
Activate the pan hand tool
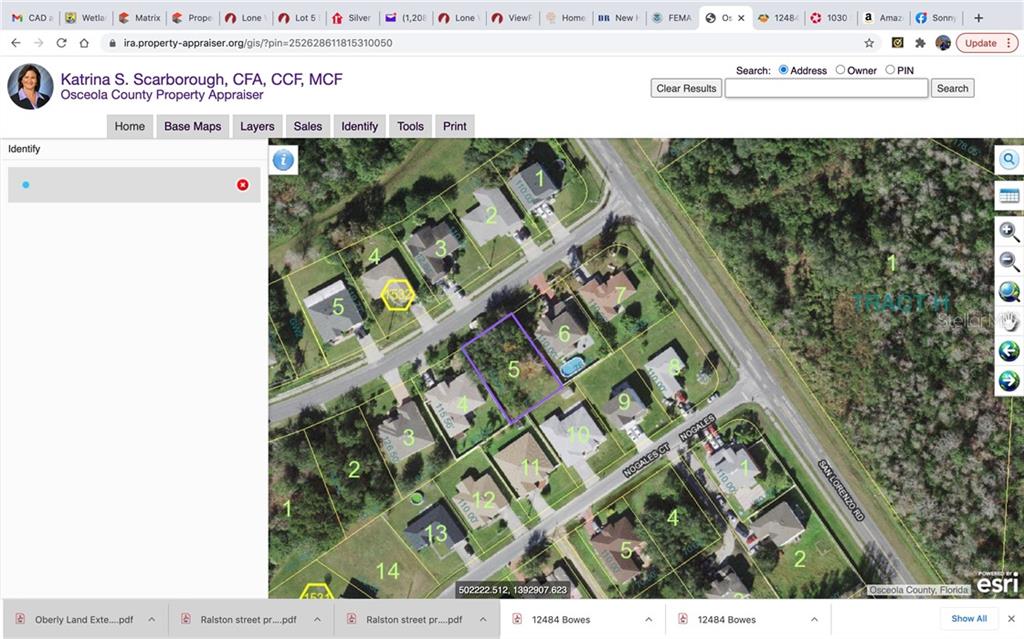coord(1009,321)
